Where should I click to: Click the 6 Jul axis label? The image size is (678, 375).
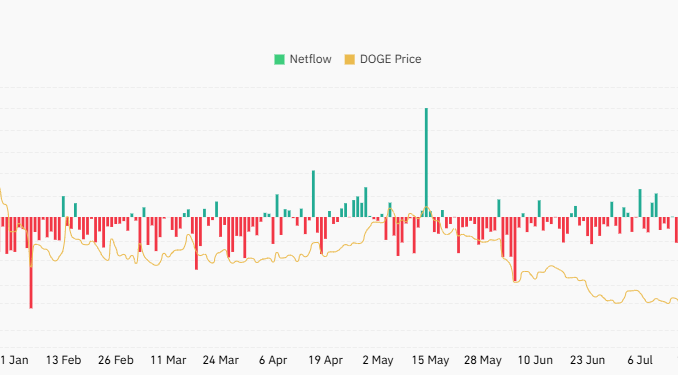click(x=640, y=360)
